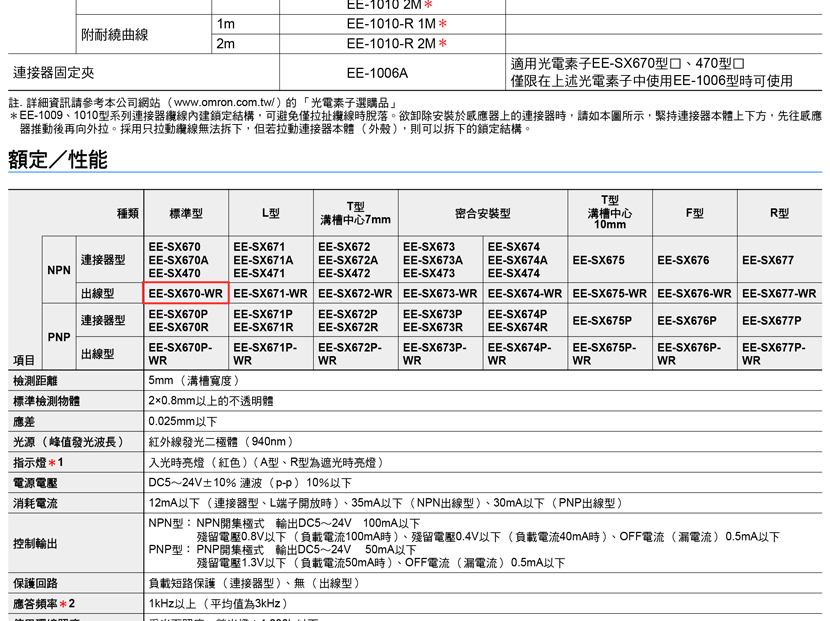Click the www.omron.com.tw website address

click(x=226, y=103)
